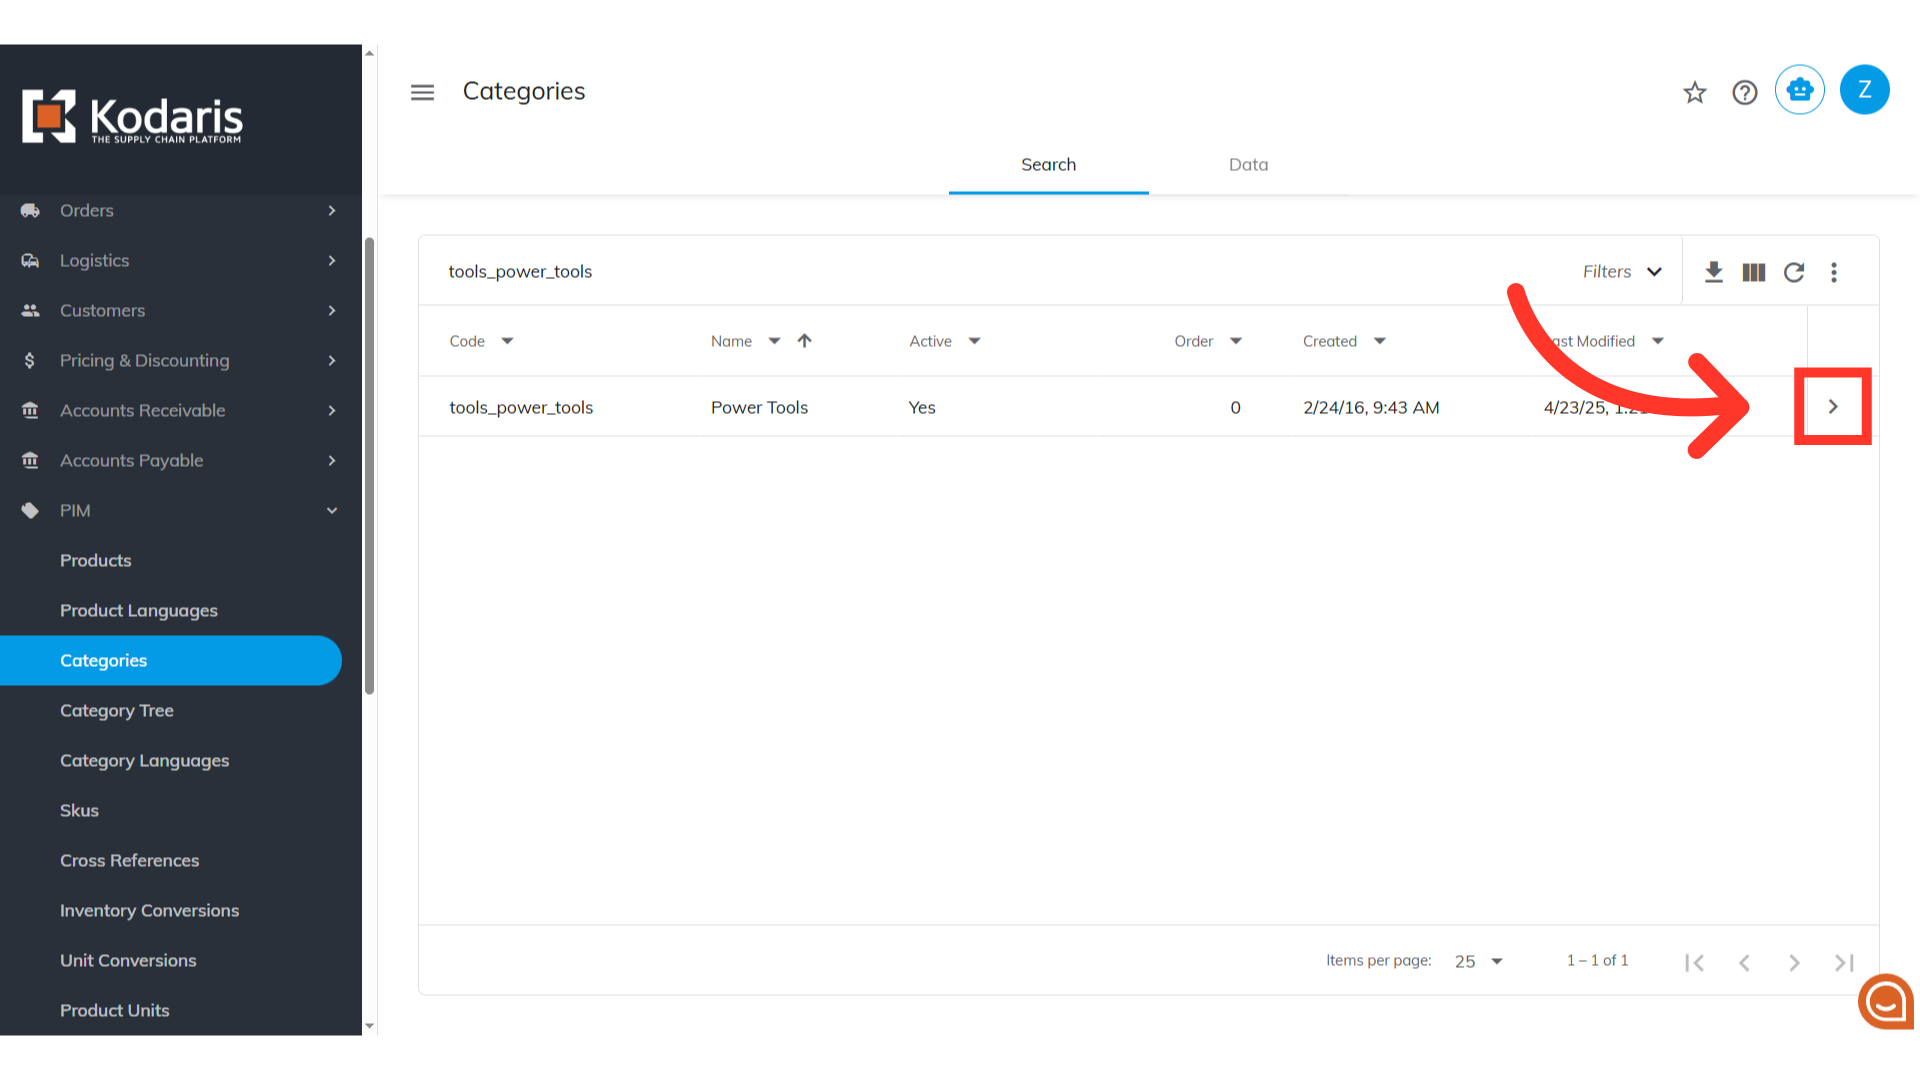Open the tools_power_tools row details arrow
The height and width of the screenshot is (1080, 1920).
pos(1833,406)
